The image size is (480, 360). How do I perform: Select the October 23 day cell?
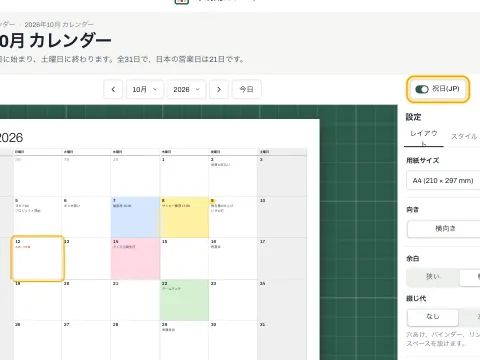point(233,300)
